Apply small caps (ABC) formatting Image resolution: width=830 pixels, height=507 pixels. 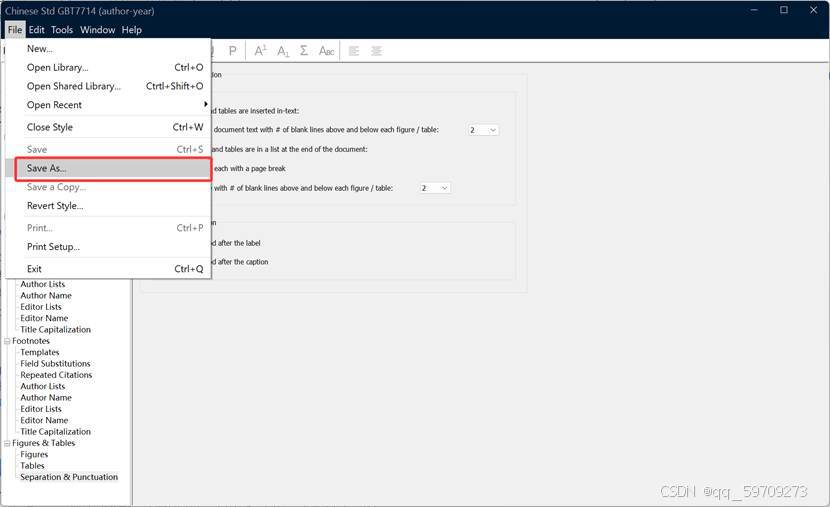coord(327,51)
